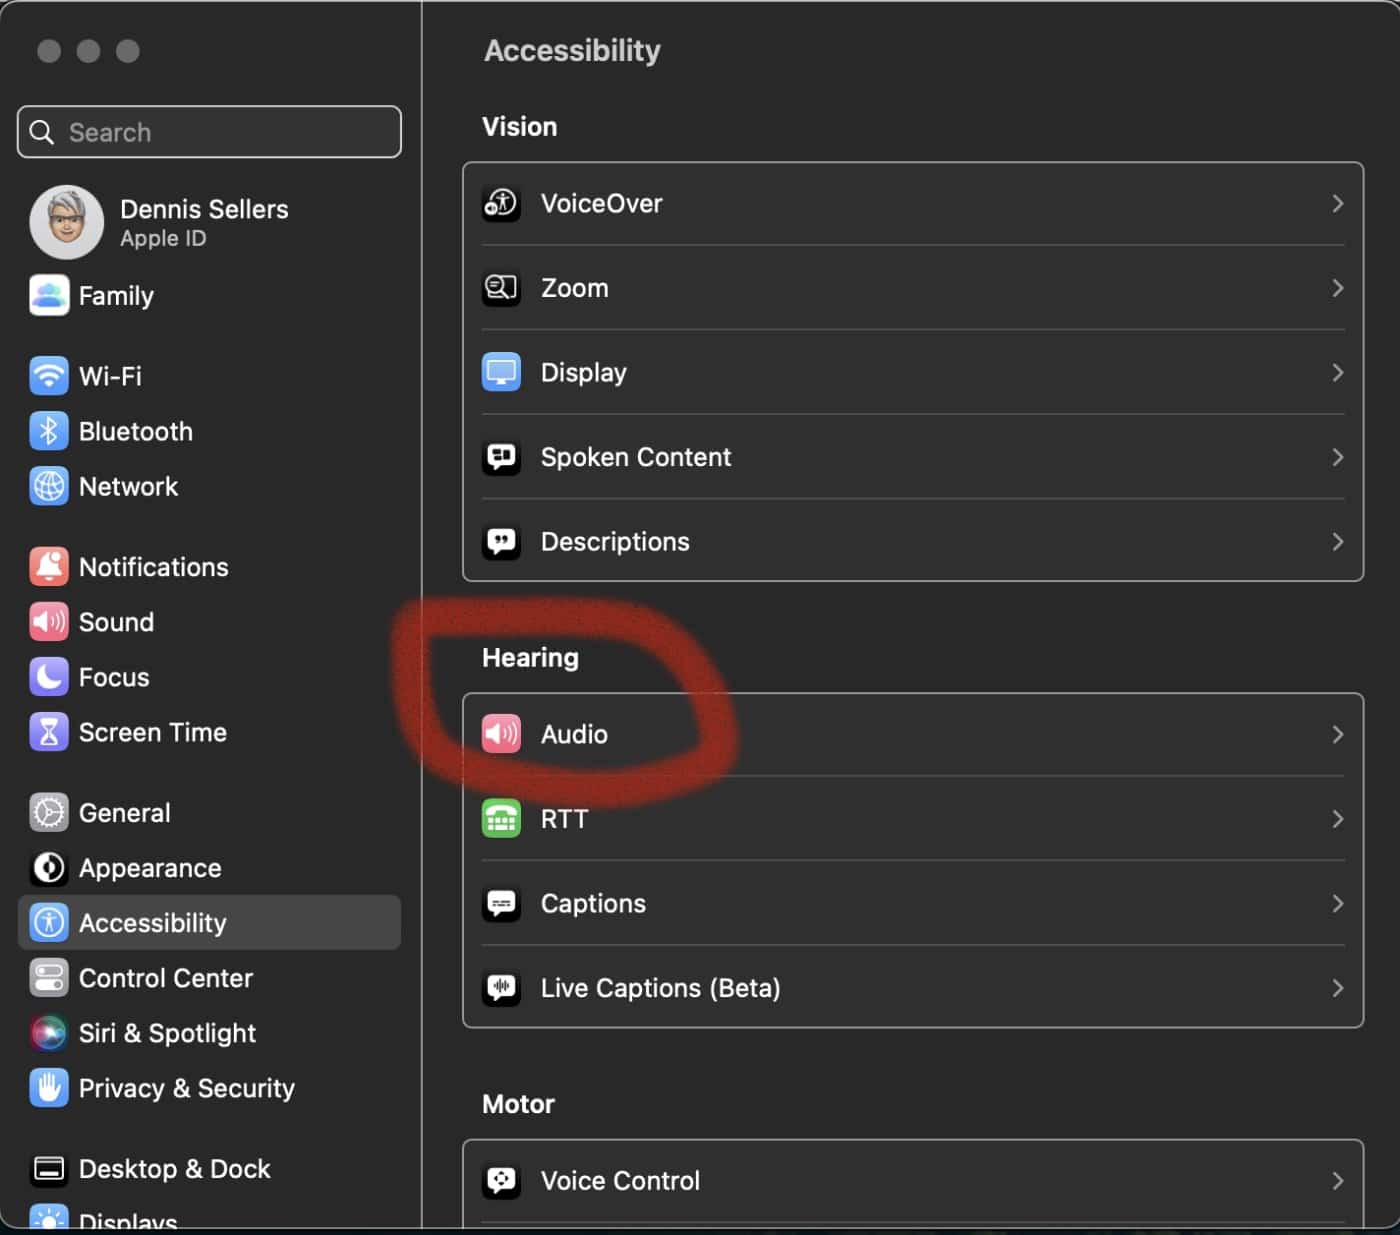Image resolution: width=1400 pixels, height=1235 pixels.
Task: Select Siri & Spotlight text in sidebar
Action: (167, 1033)
